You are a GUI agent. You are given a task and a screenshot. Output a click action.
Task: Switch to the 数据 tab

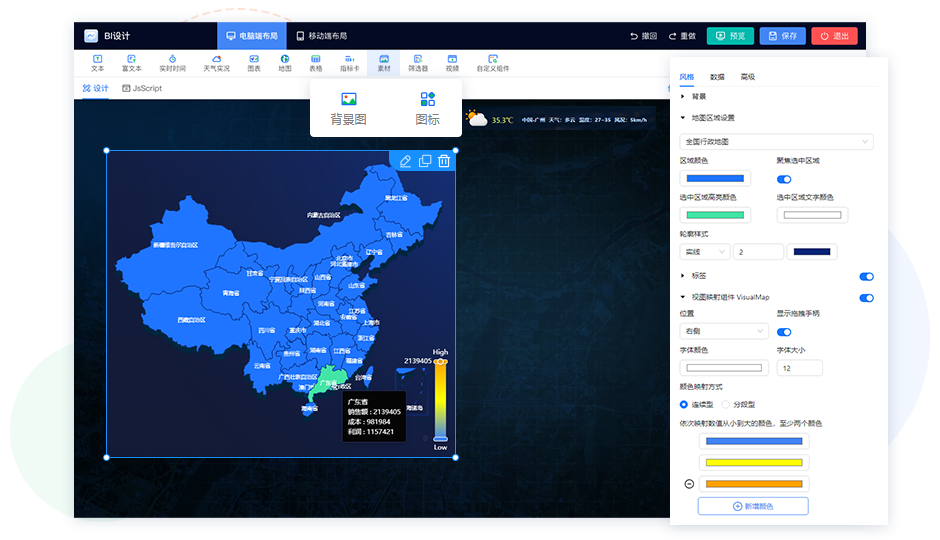click(x=717, y=77)
